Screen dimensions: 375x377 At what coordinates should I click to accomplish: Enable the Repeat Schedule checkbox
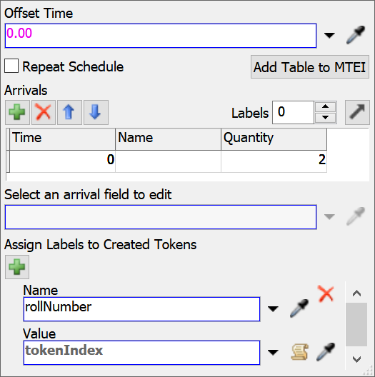12,66
